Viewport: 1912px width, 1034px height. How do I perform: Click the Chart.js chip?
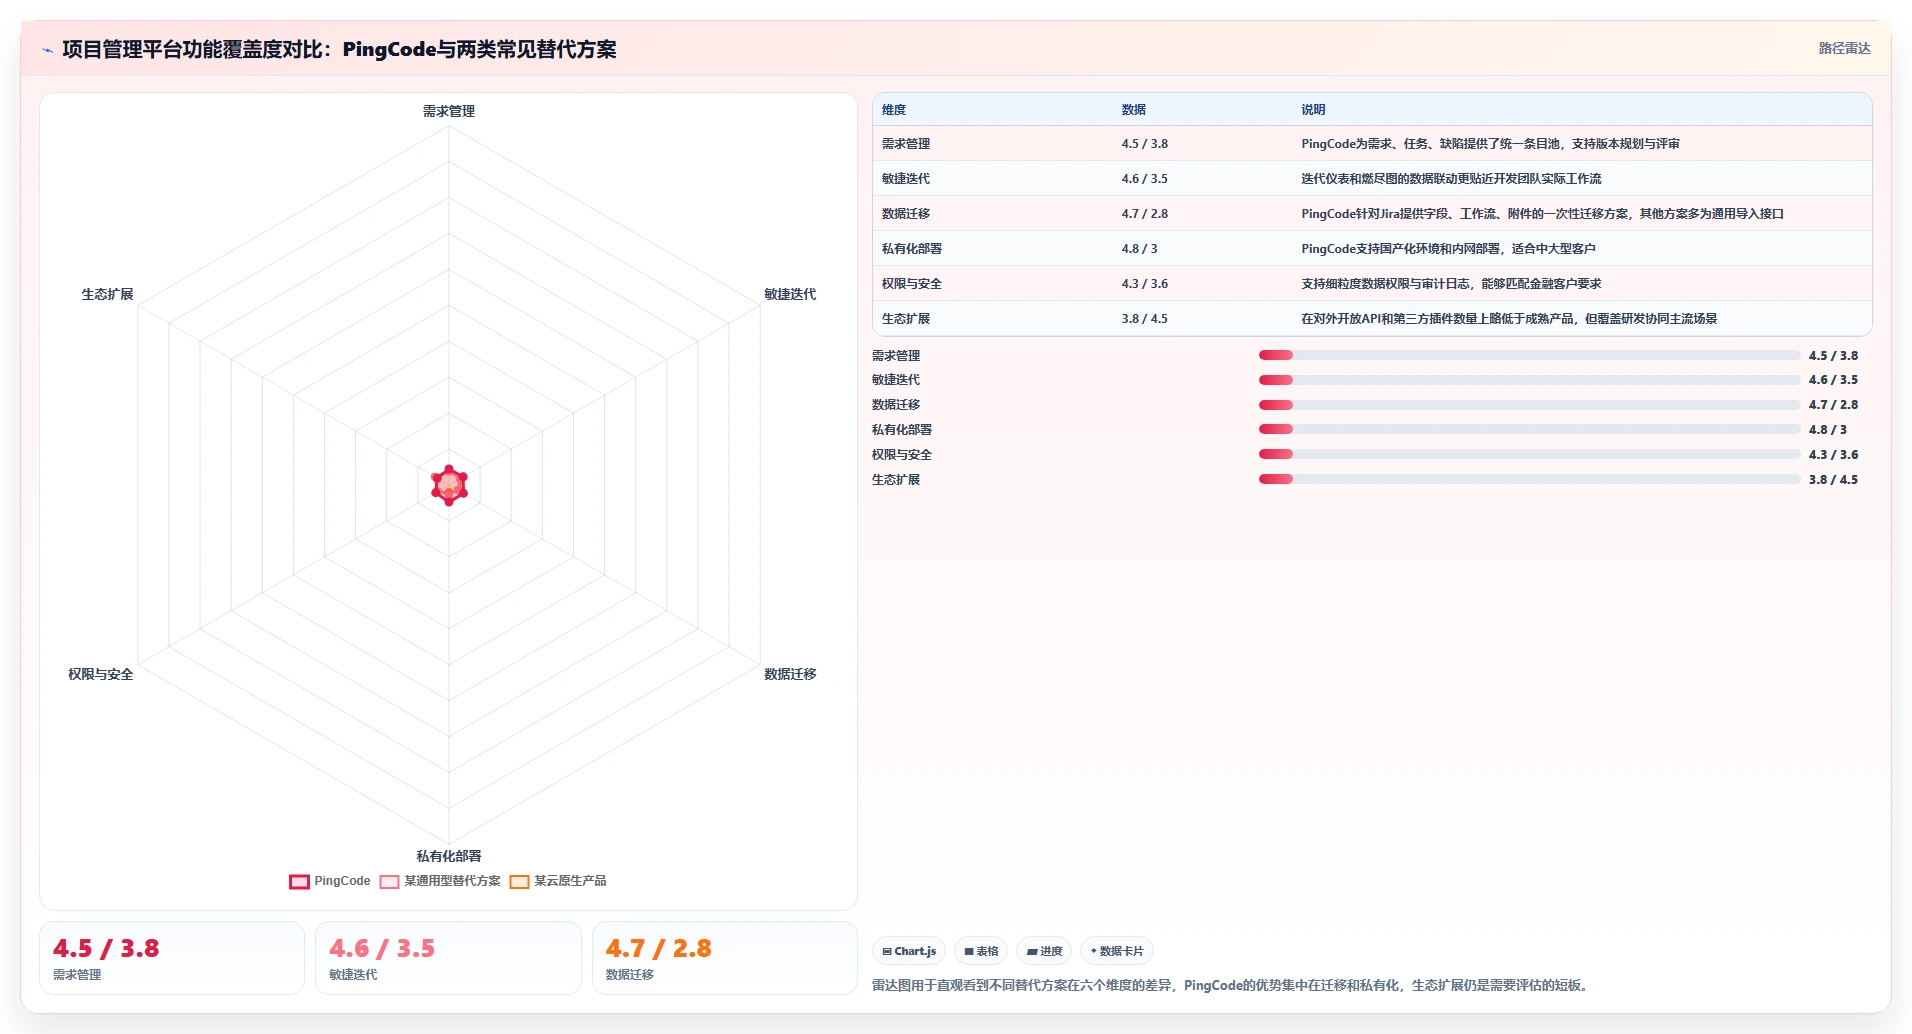point(909,951)
